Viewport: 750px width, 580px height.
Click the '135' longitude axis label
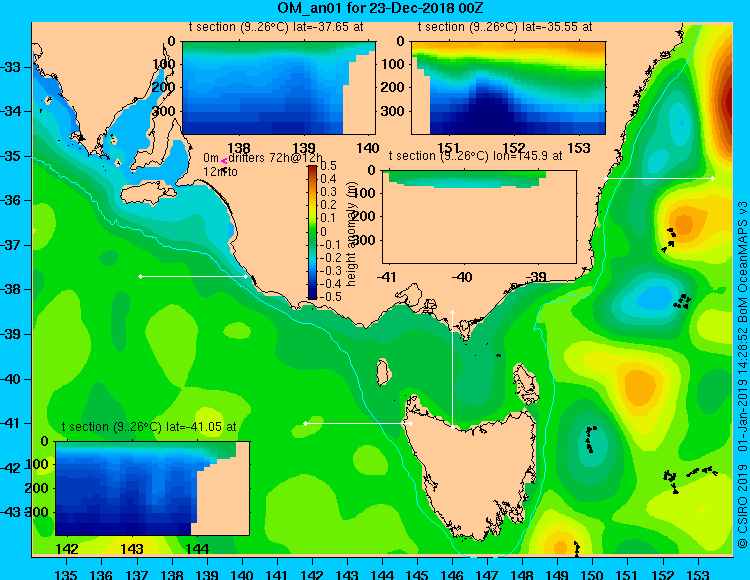pyautogui.click(x=66, y=575)
